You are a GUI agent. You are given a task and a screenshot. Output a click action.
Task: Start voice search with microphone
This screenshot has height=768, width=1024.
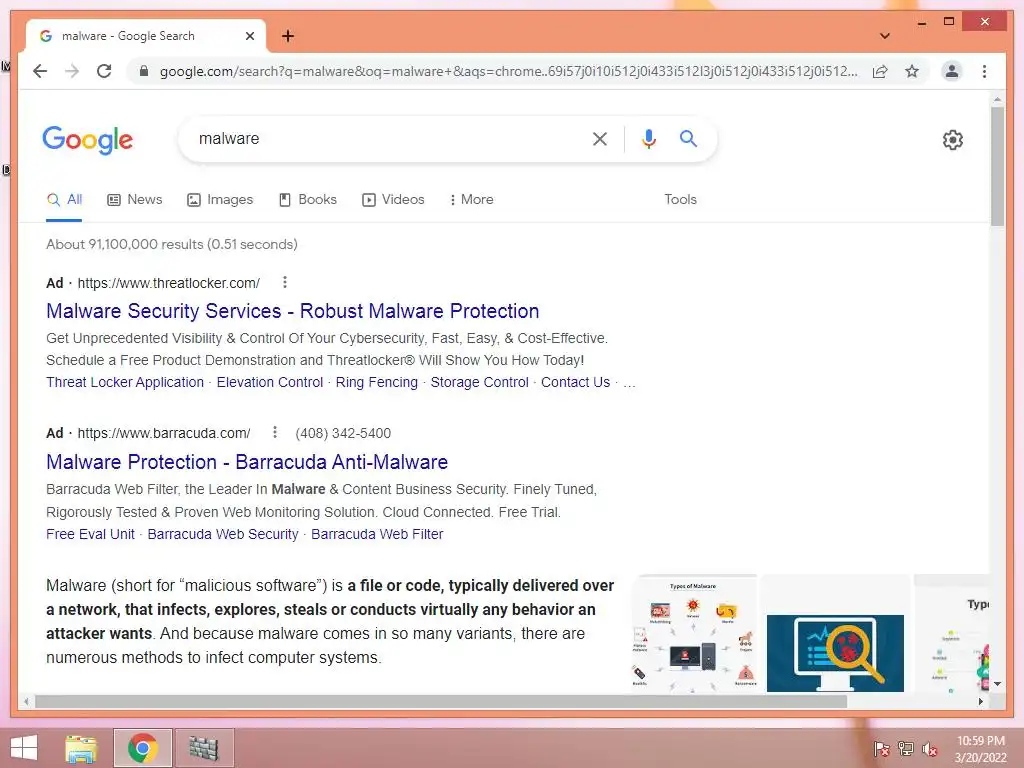pos(648,138)
